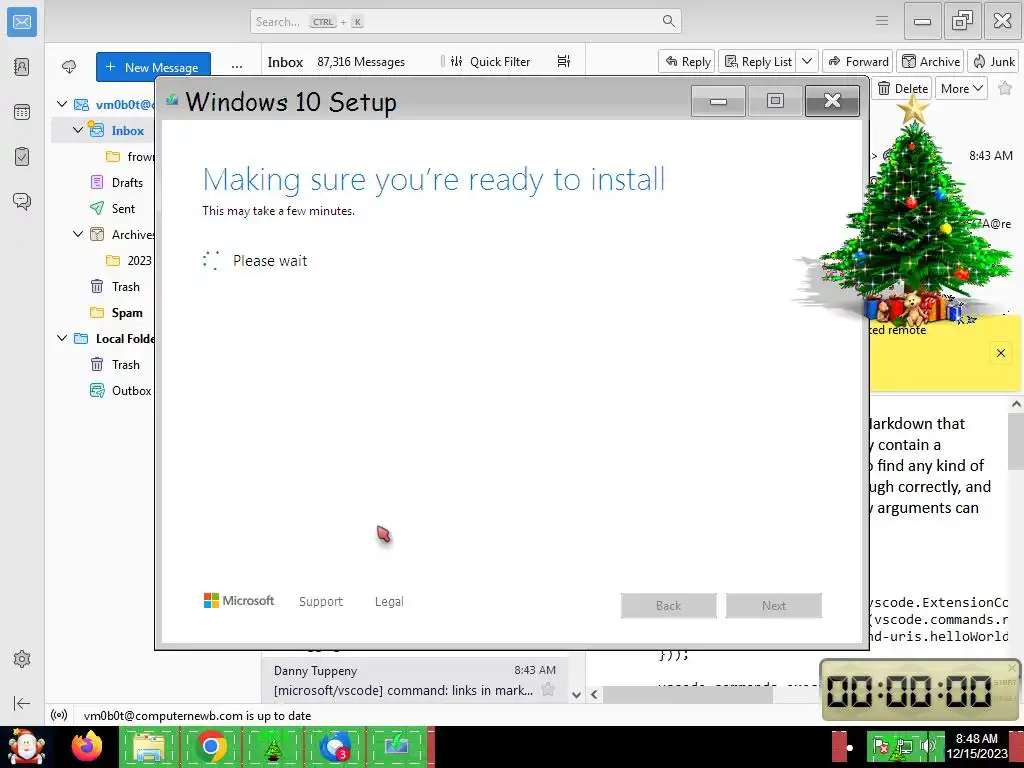Close the 00:00:00 timer widget
The width and height of the screenshot is (1024, 768).
click(1012, 667)
